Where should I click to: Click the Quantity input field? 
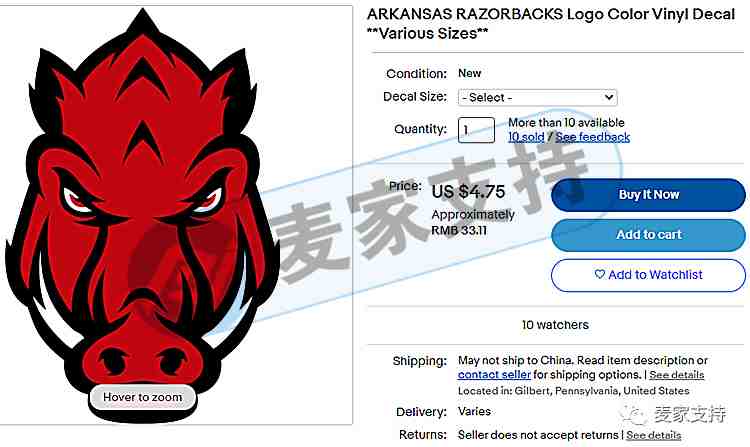pos(476,130)
